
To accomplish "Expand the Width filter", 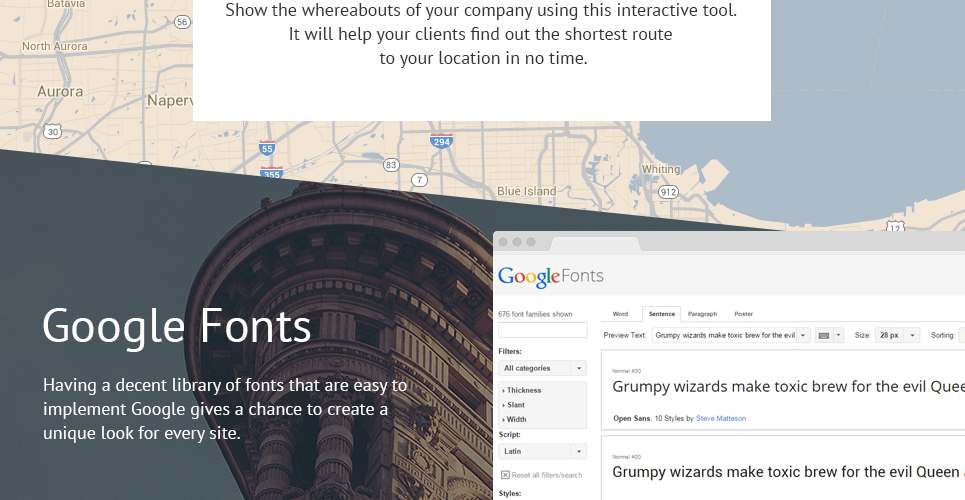I will [x=515, y=419].
